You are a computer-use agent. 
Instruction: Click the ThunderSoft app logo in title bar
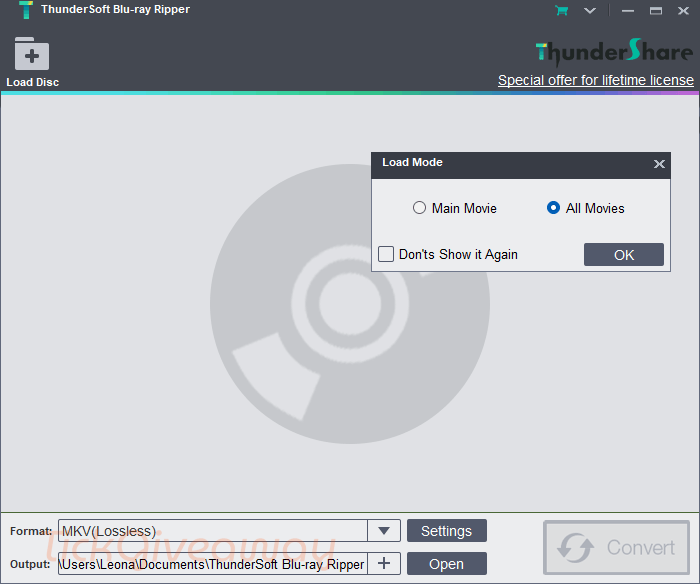(26, 10)
